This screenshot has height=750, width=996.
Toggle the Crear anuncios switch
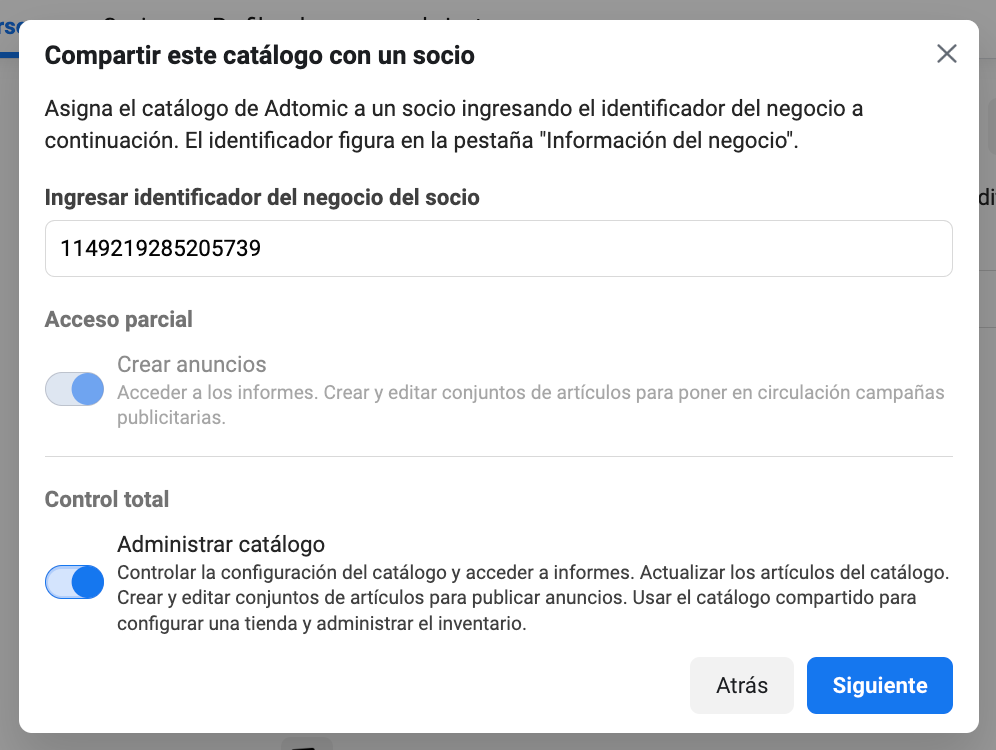click(x=74, y=389)
